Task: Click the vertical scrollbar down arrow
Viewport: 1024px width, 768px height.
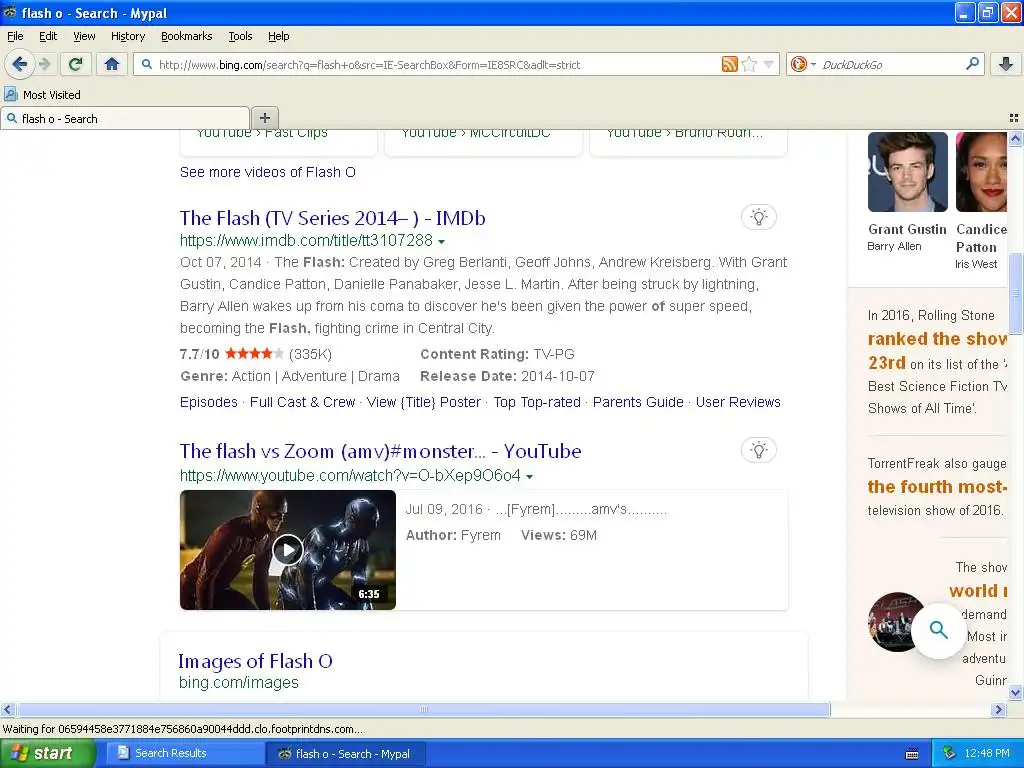Action: pyautogui.click(x=1015, y=693)
